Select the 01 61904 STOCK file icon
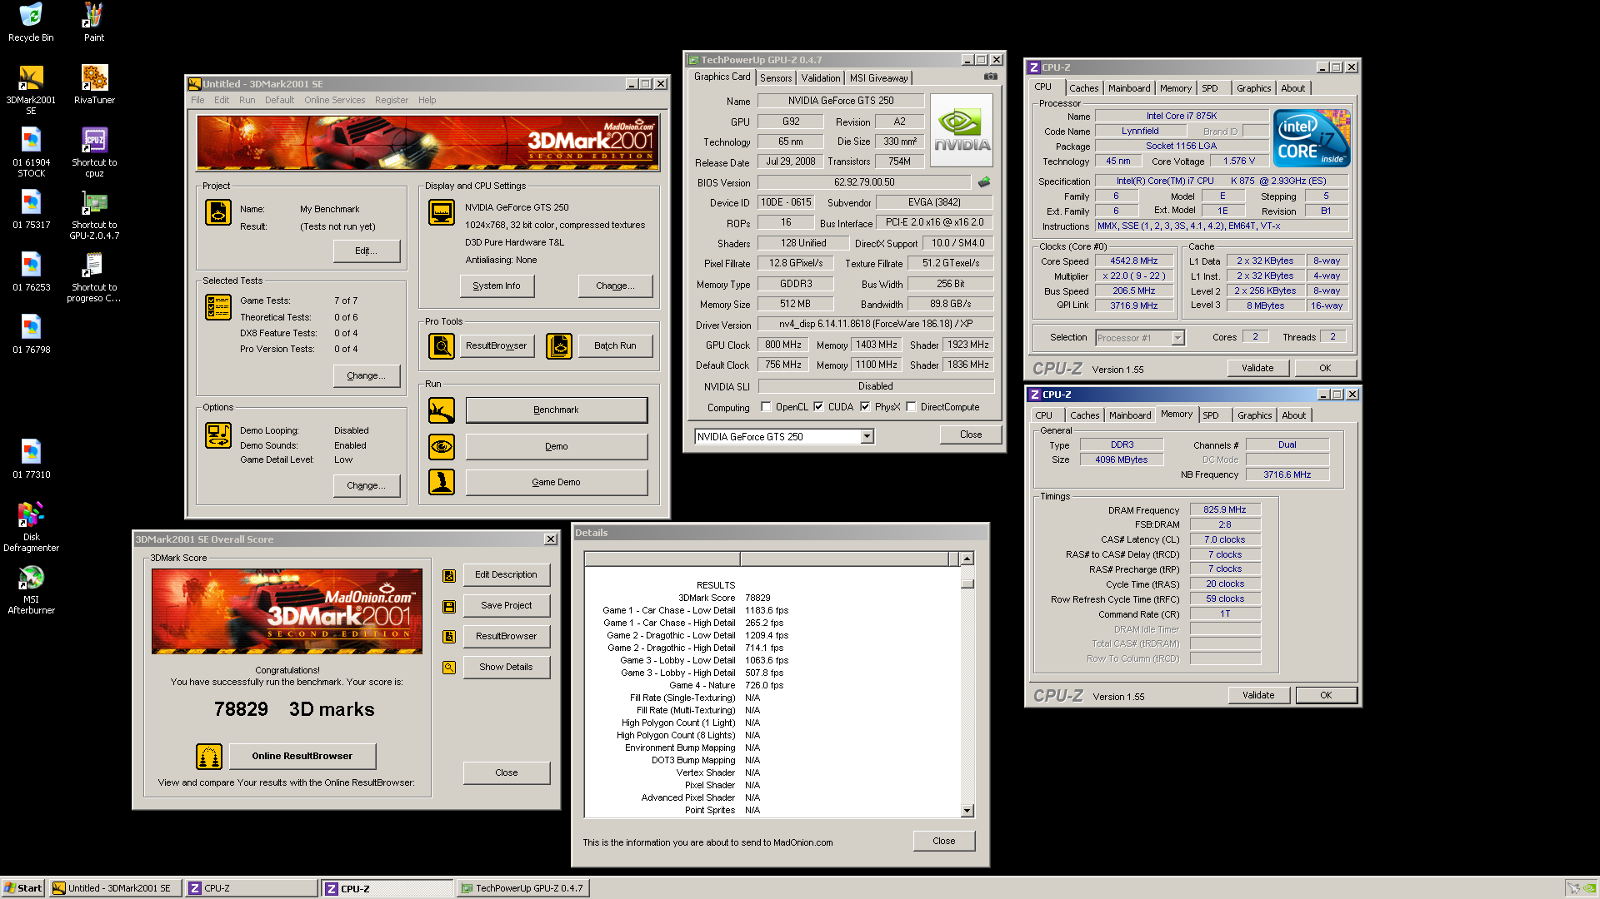The image size is (1600, 899). coord(31,153)
